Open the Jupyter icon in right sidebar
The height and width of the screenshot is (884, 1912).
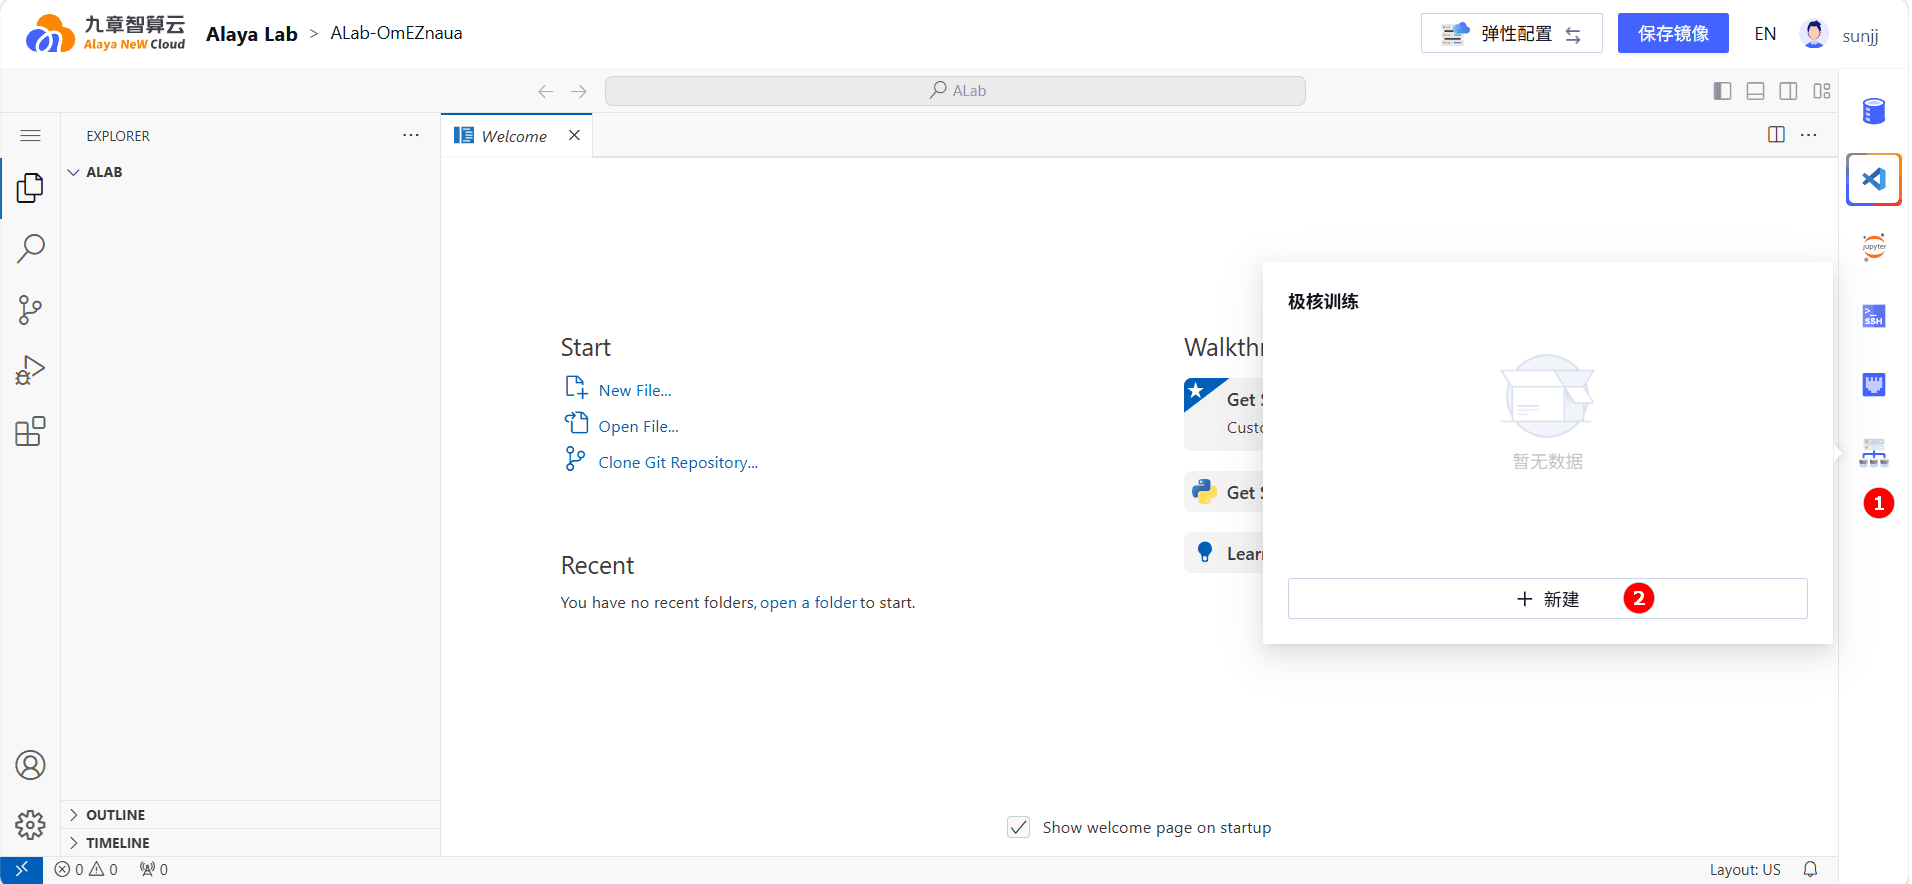pyautogui.click(x=1874, y=247)
